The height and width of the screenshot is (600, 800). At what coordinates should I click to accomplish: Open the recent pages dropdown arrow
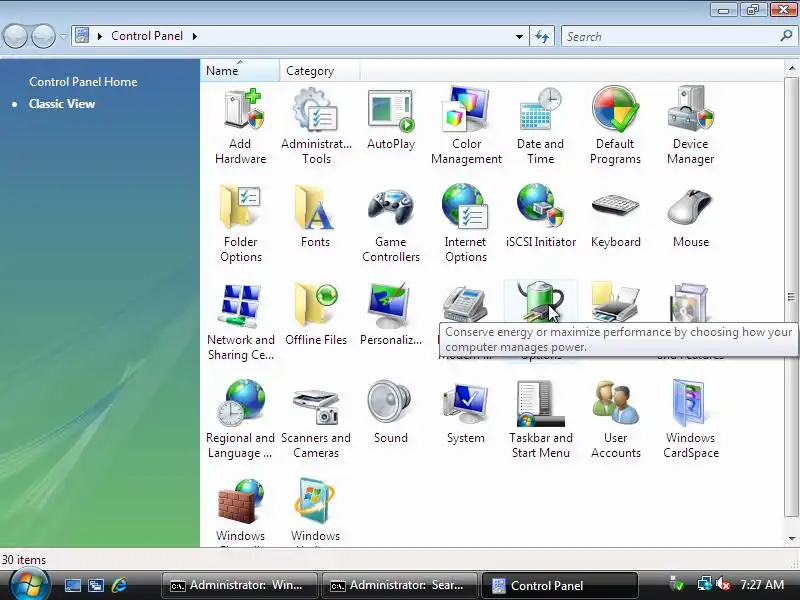63,36
